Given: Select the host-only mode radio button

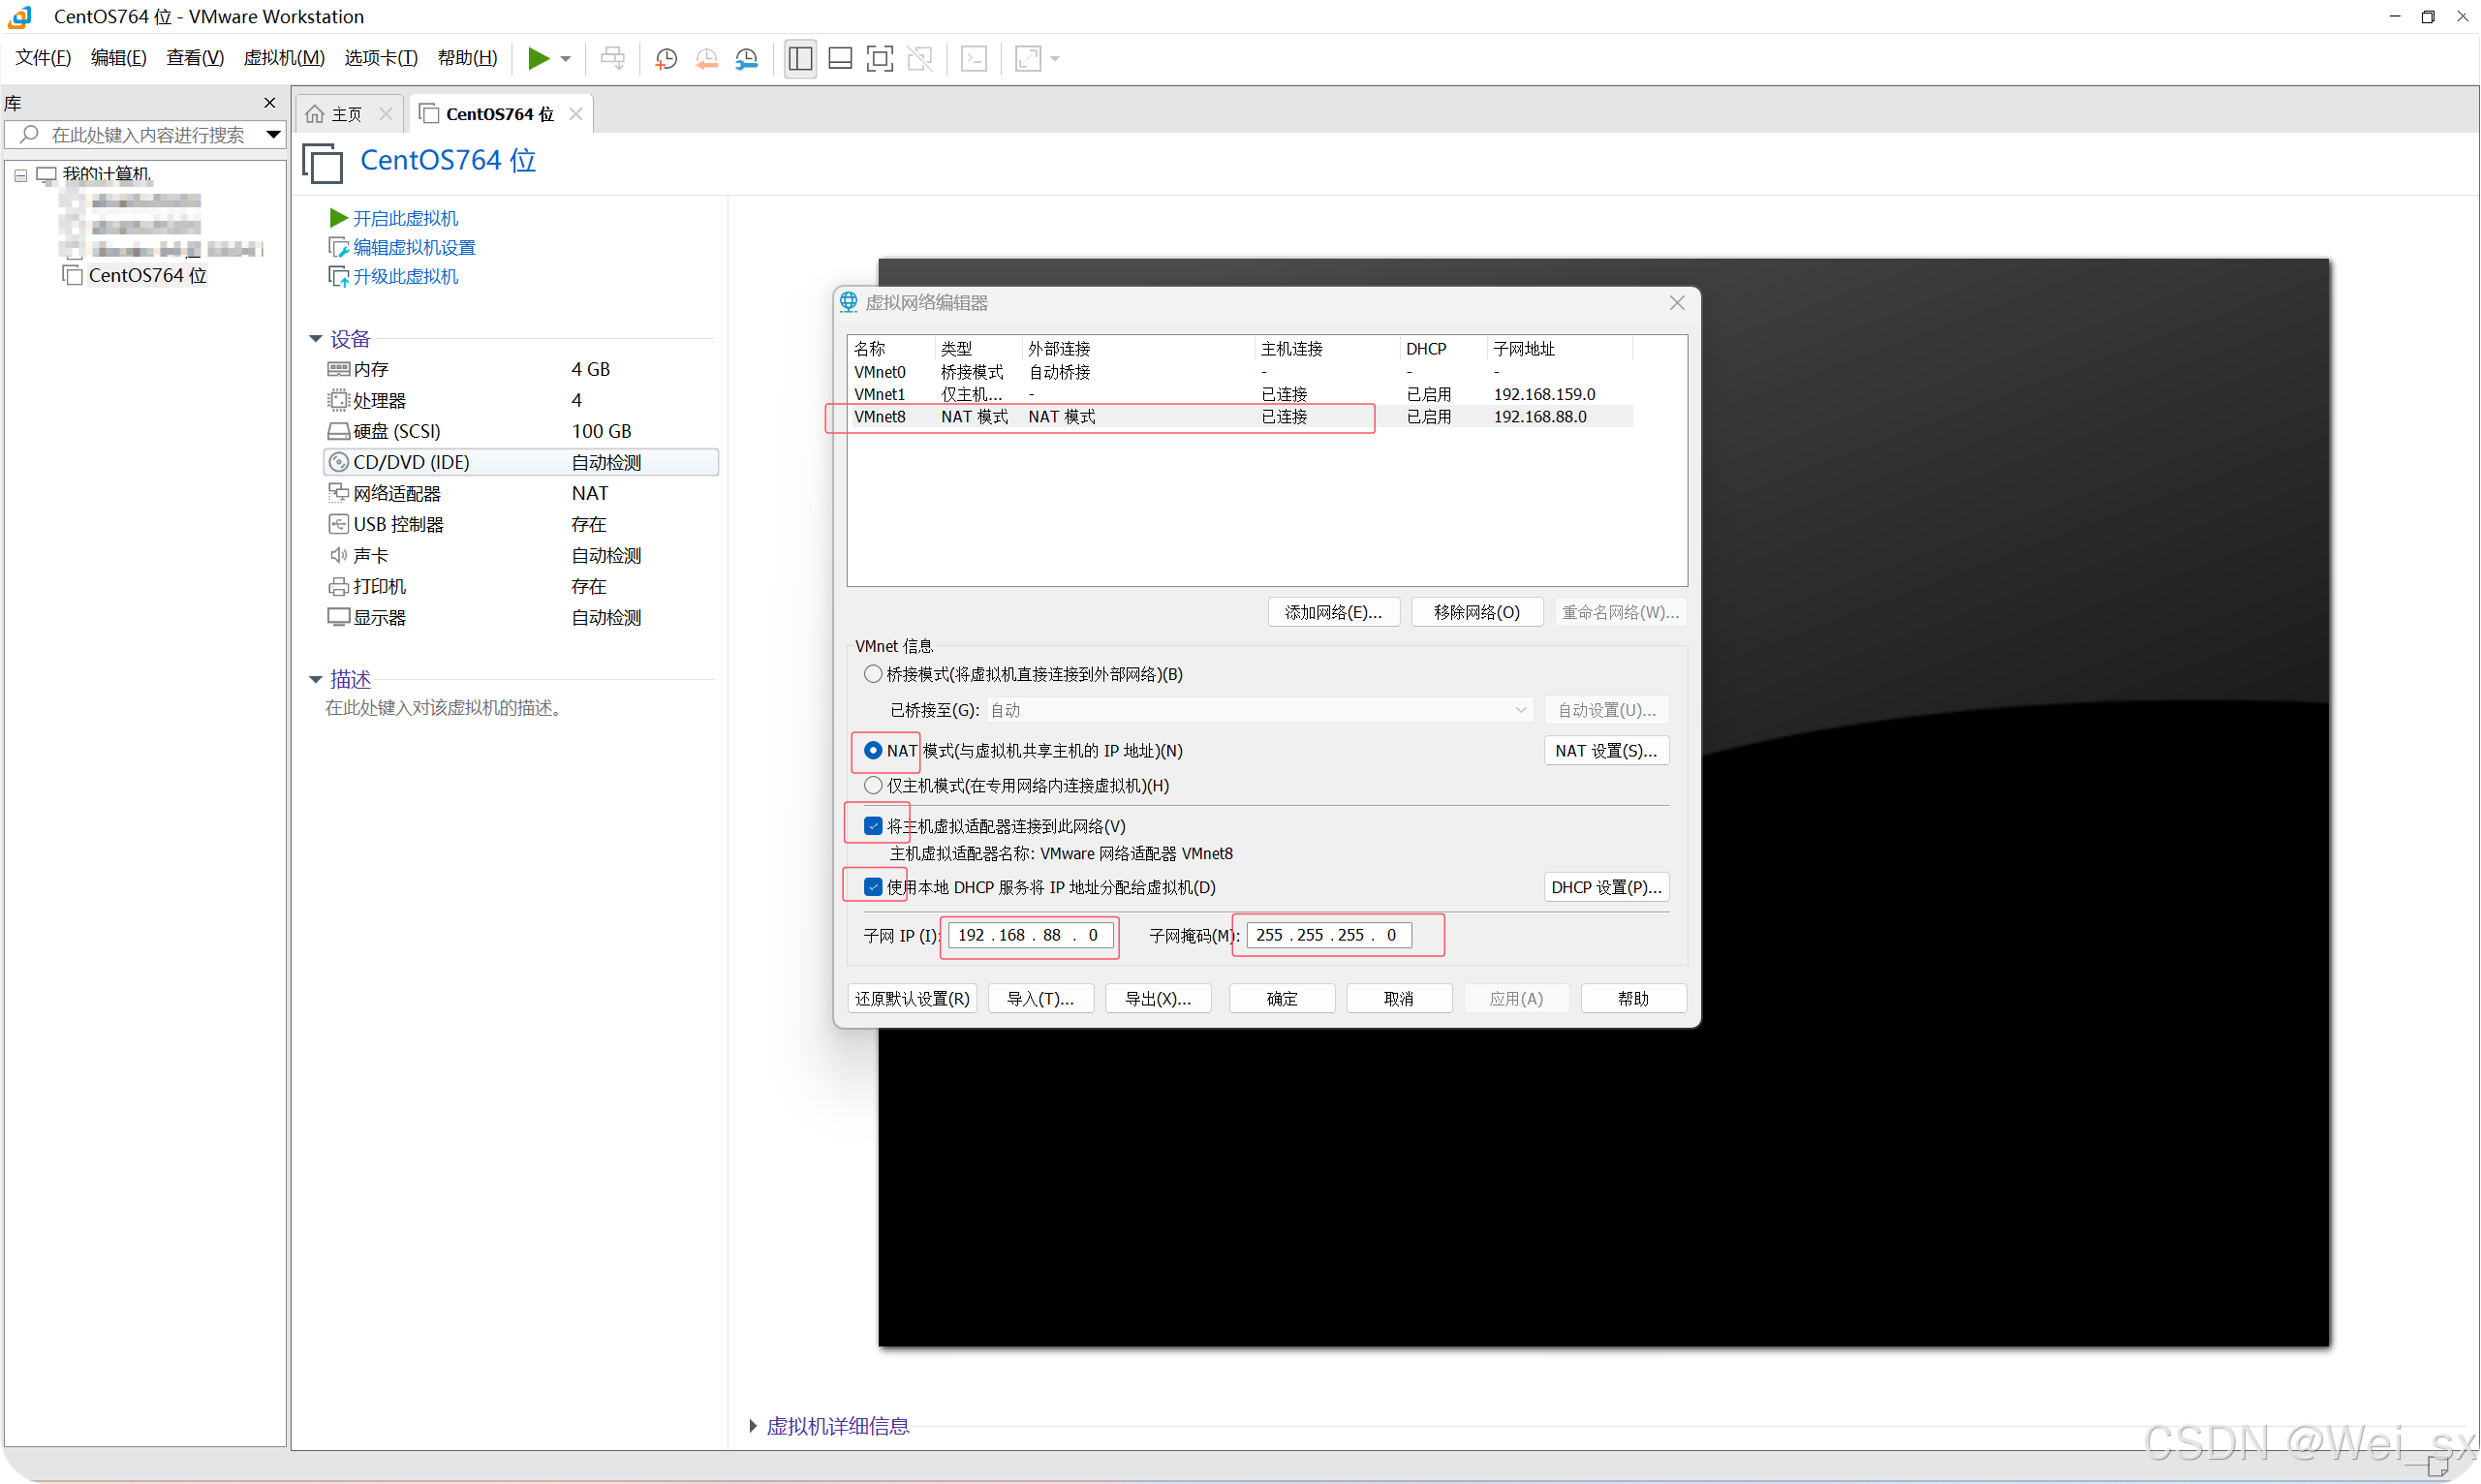Looking at the screenshot, I should tap(873, 785).
